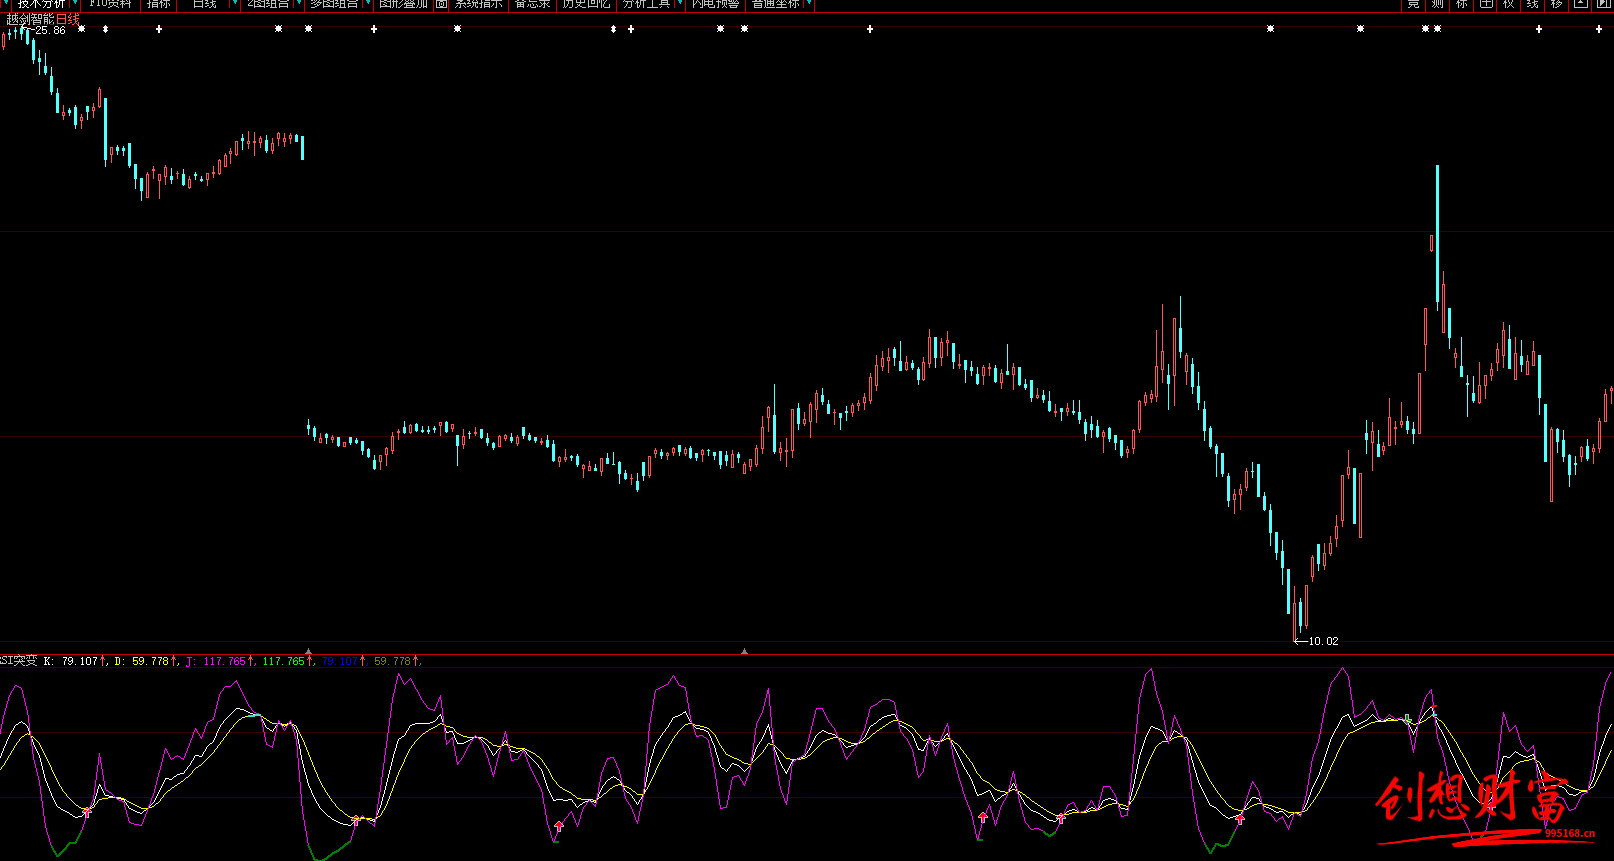Click the 竞 toolbar icon
Image resolution: width=1614 pixels, height=861 pixels.
[1413, 4]
